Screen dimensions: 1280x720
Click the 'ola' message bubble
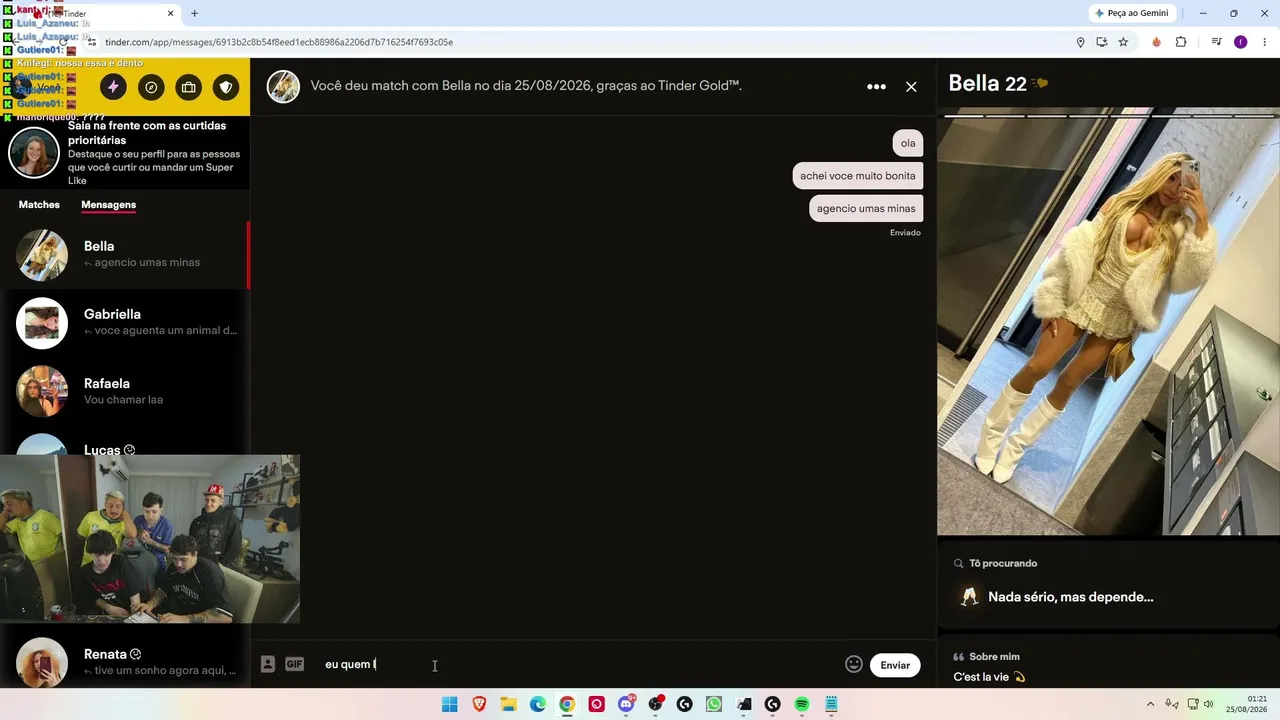(x=907, y=143)
